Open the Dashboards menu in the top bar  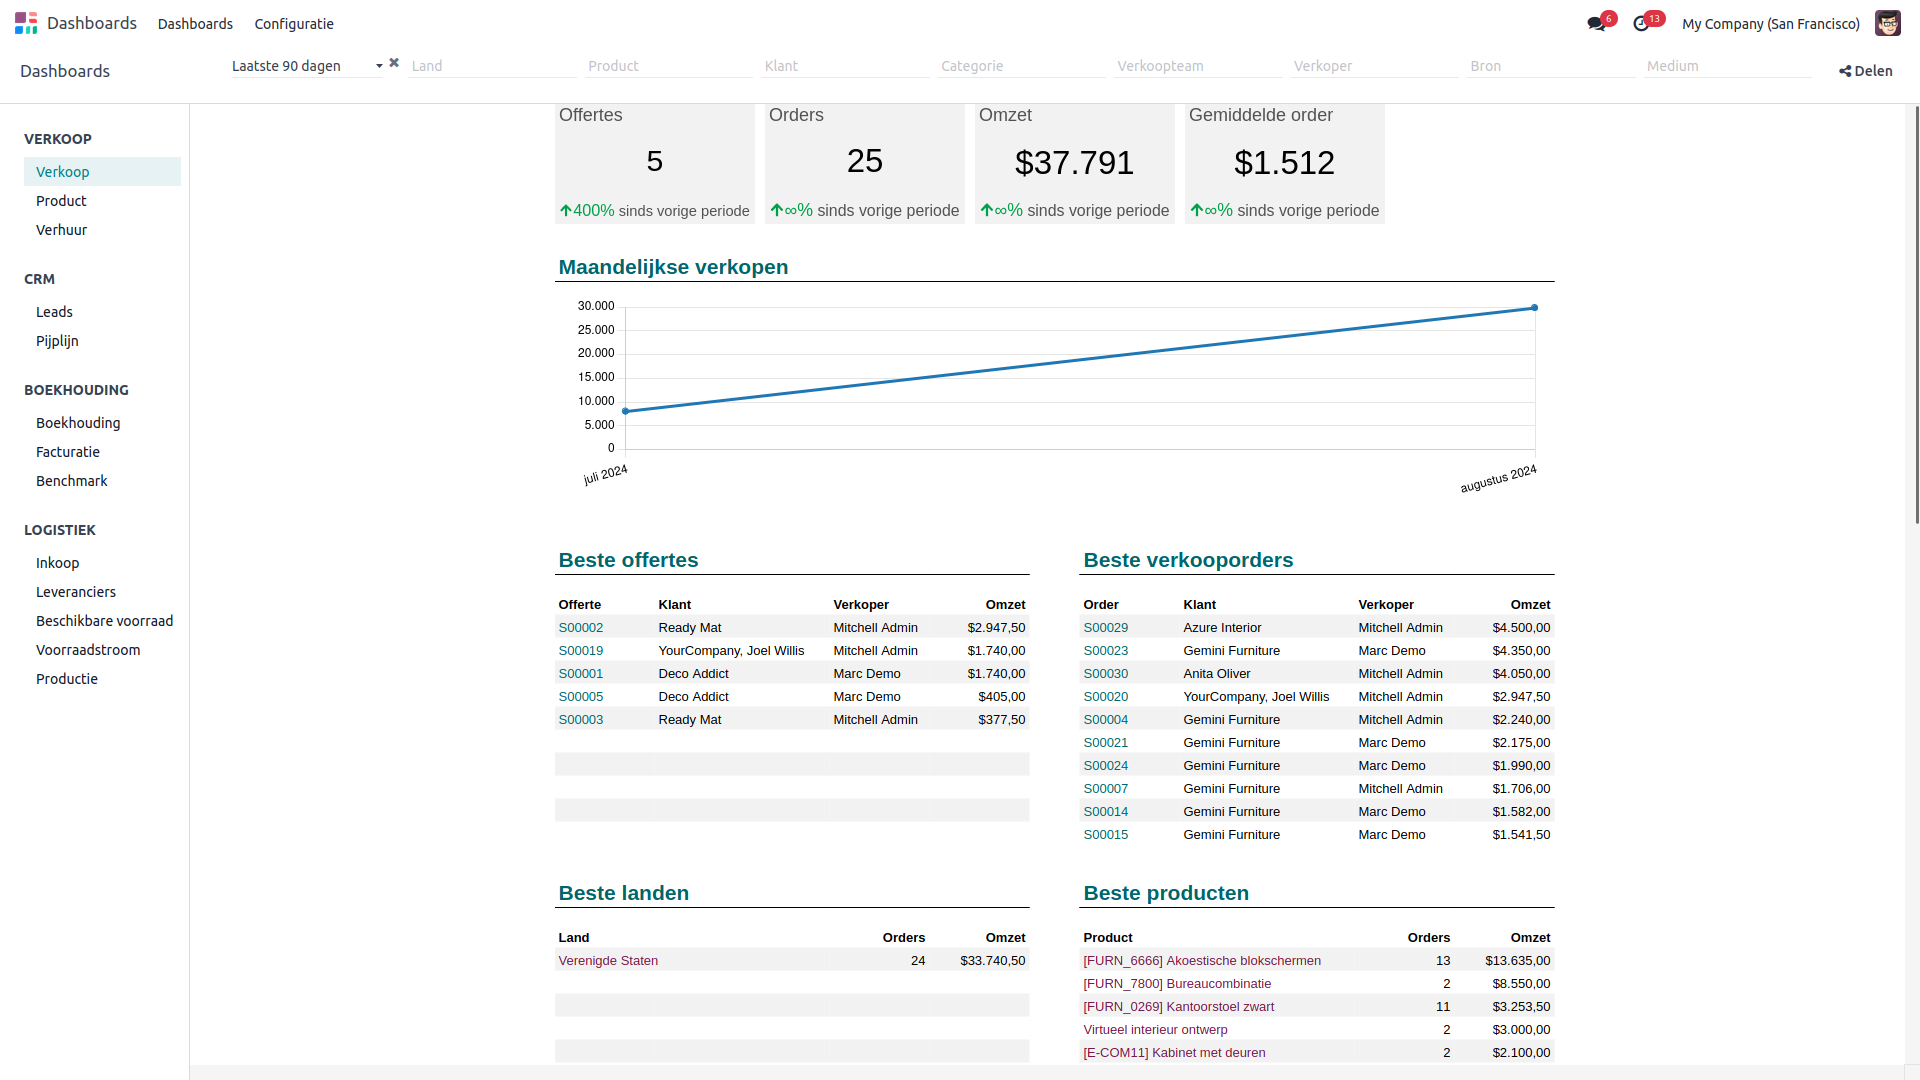pyautogui.click(x=195, y=23)
